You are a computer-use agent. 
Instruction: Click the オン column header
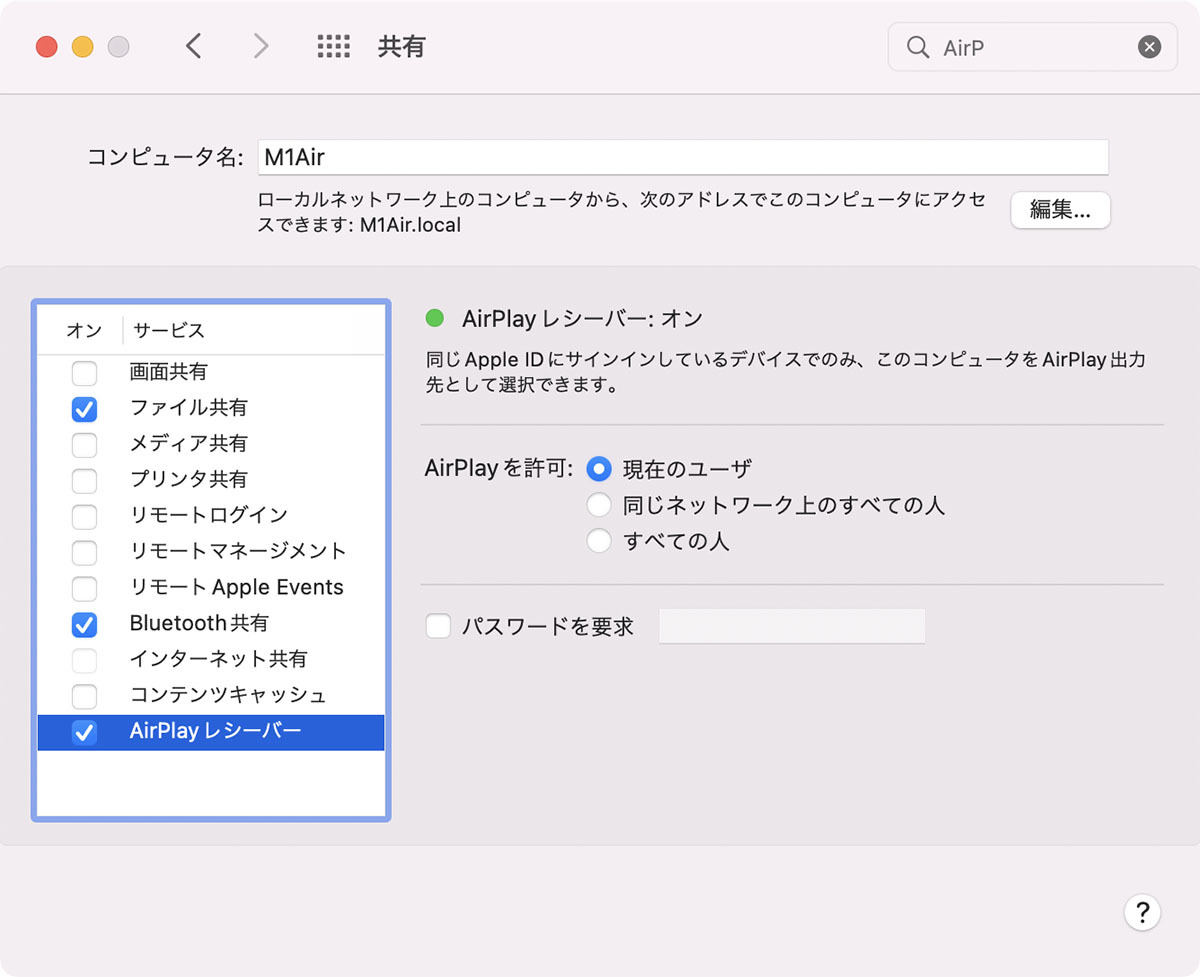click(x=84, y=330)
